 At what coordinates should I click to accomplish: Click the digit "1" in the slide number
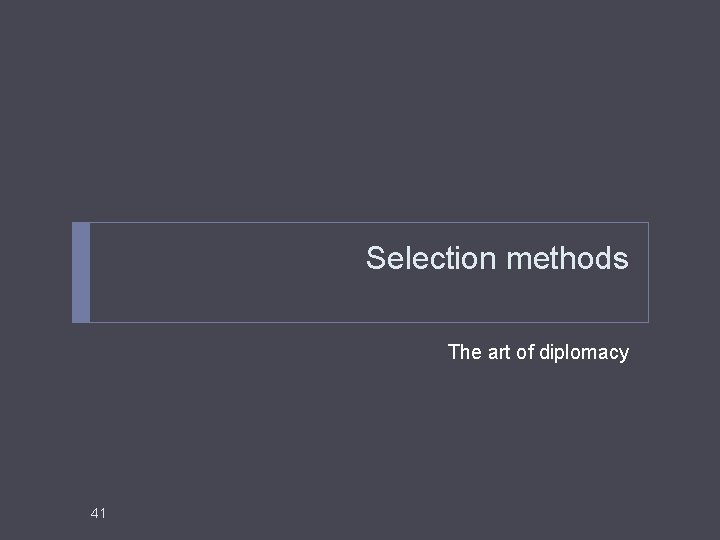click(102, 513)
